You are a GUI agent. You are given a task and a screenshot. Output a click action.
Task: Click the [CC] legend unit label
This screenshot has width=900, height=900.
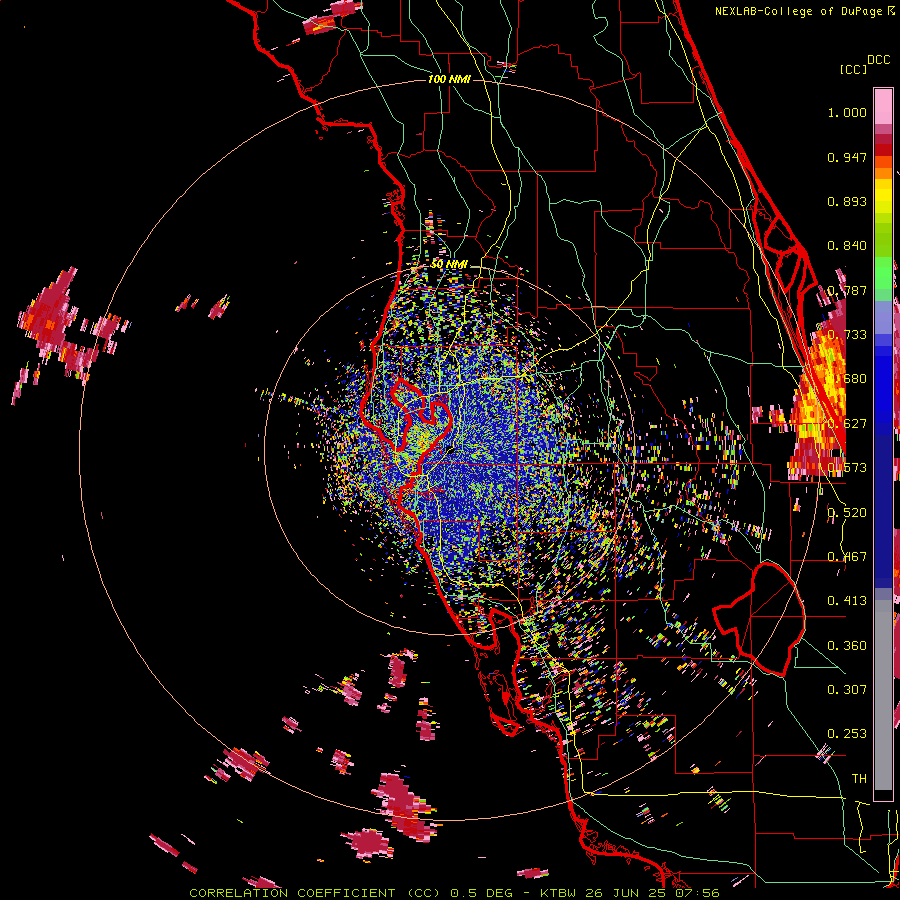(x=853, y=69)
